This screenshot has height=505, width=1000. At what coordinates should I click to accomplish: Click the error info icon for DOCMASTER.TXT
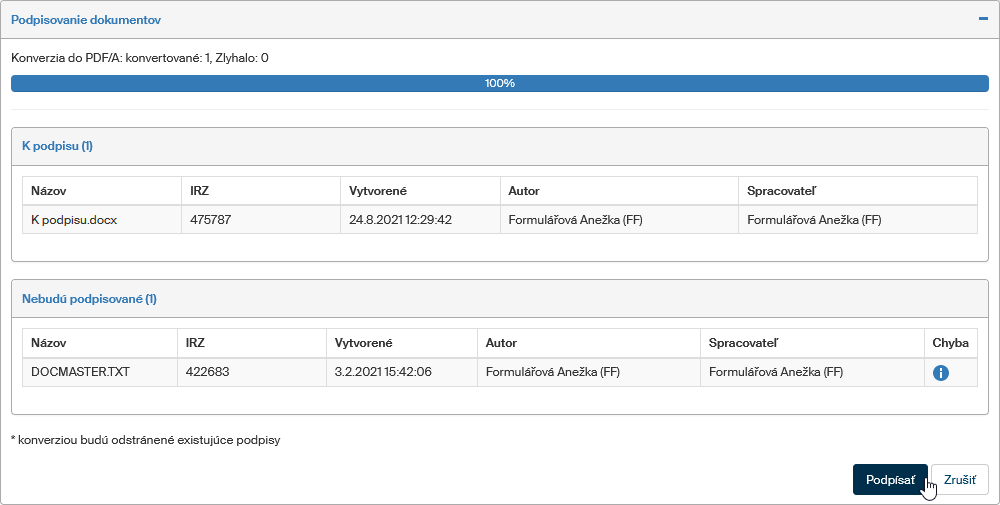[940, 373]
